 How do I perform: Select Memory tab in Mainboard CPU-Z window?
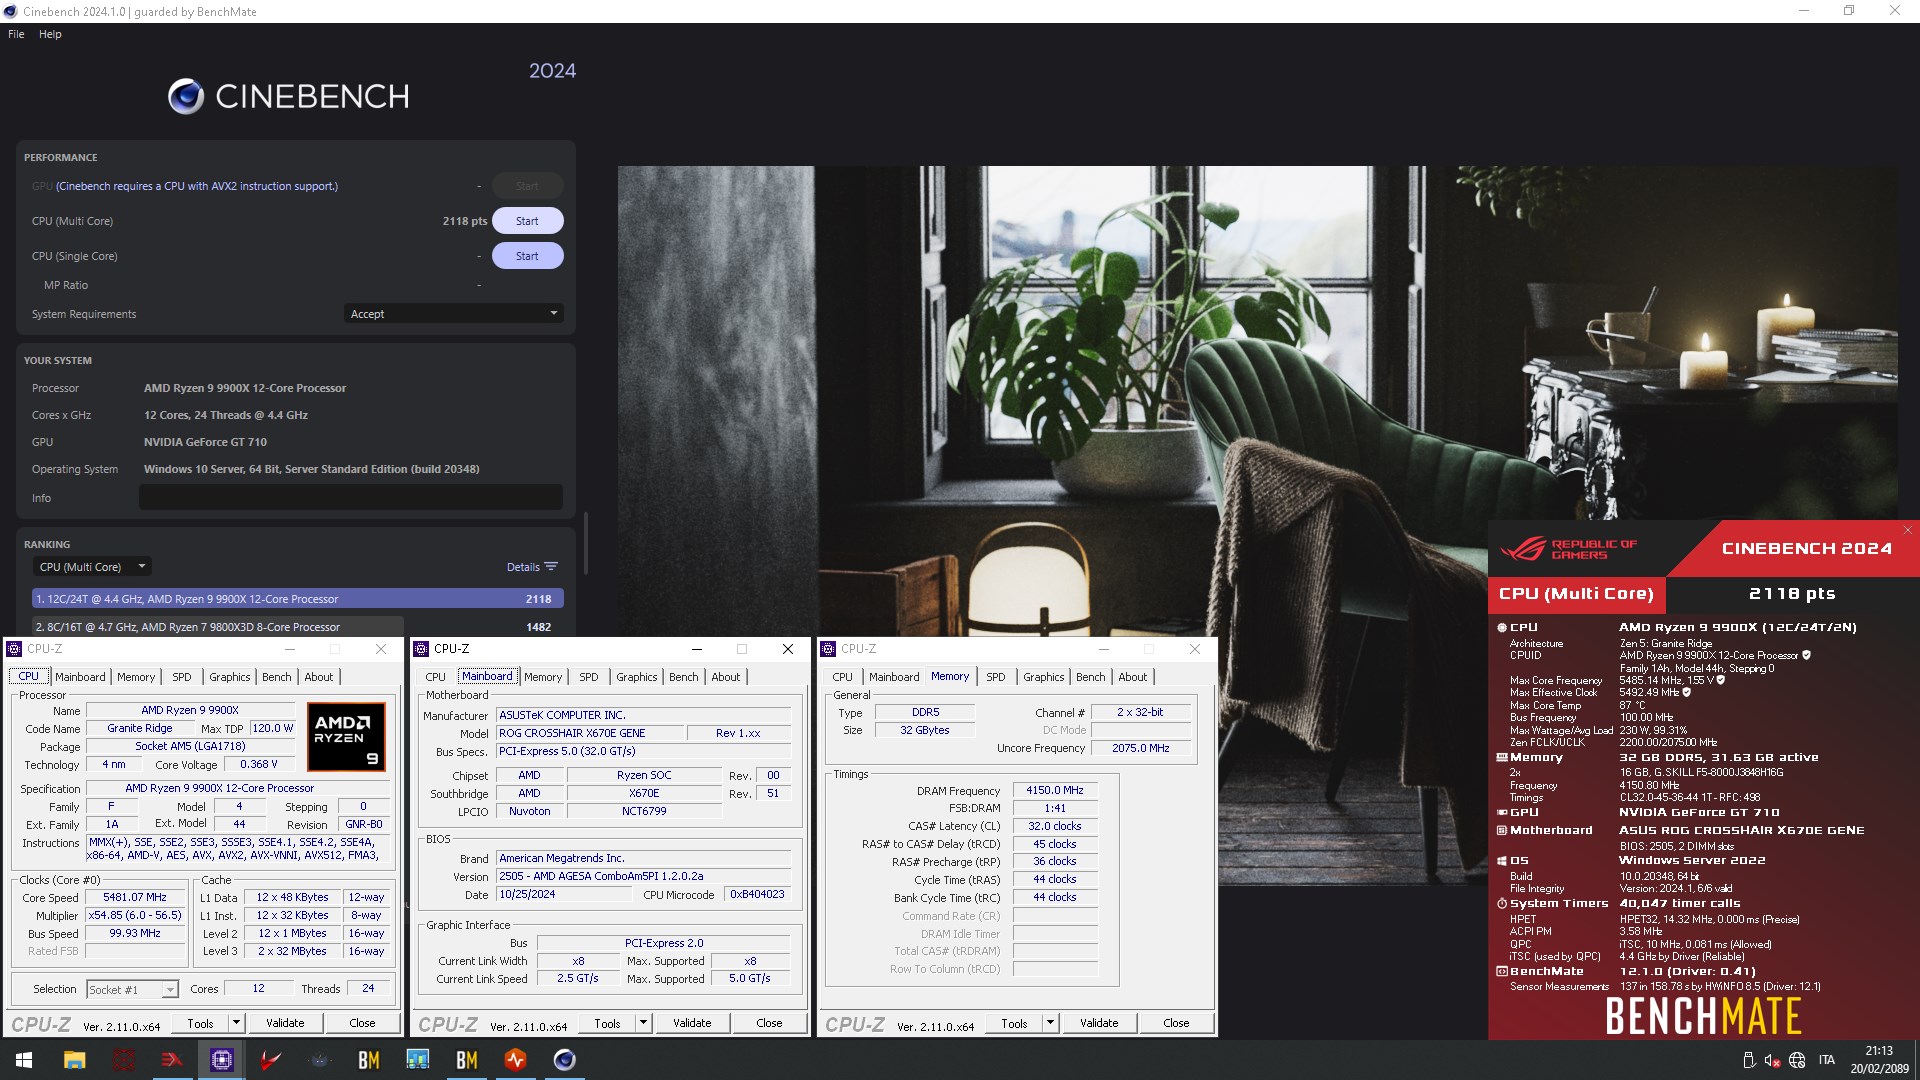543,677
